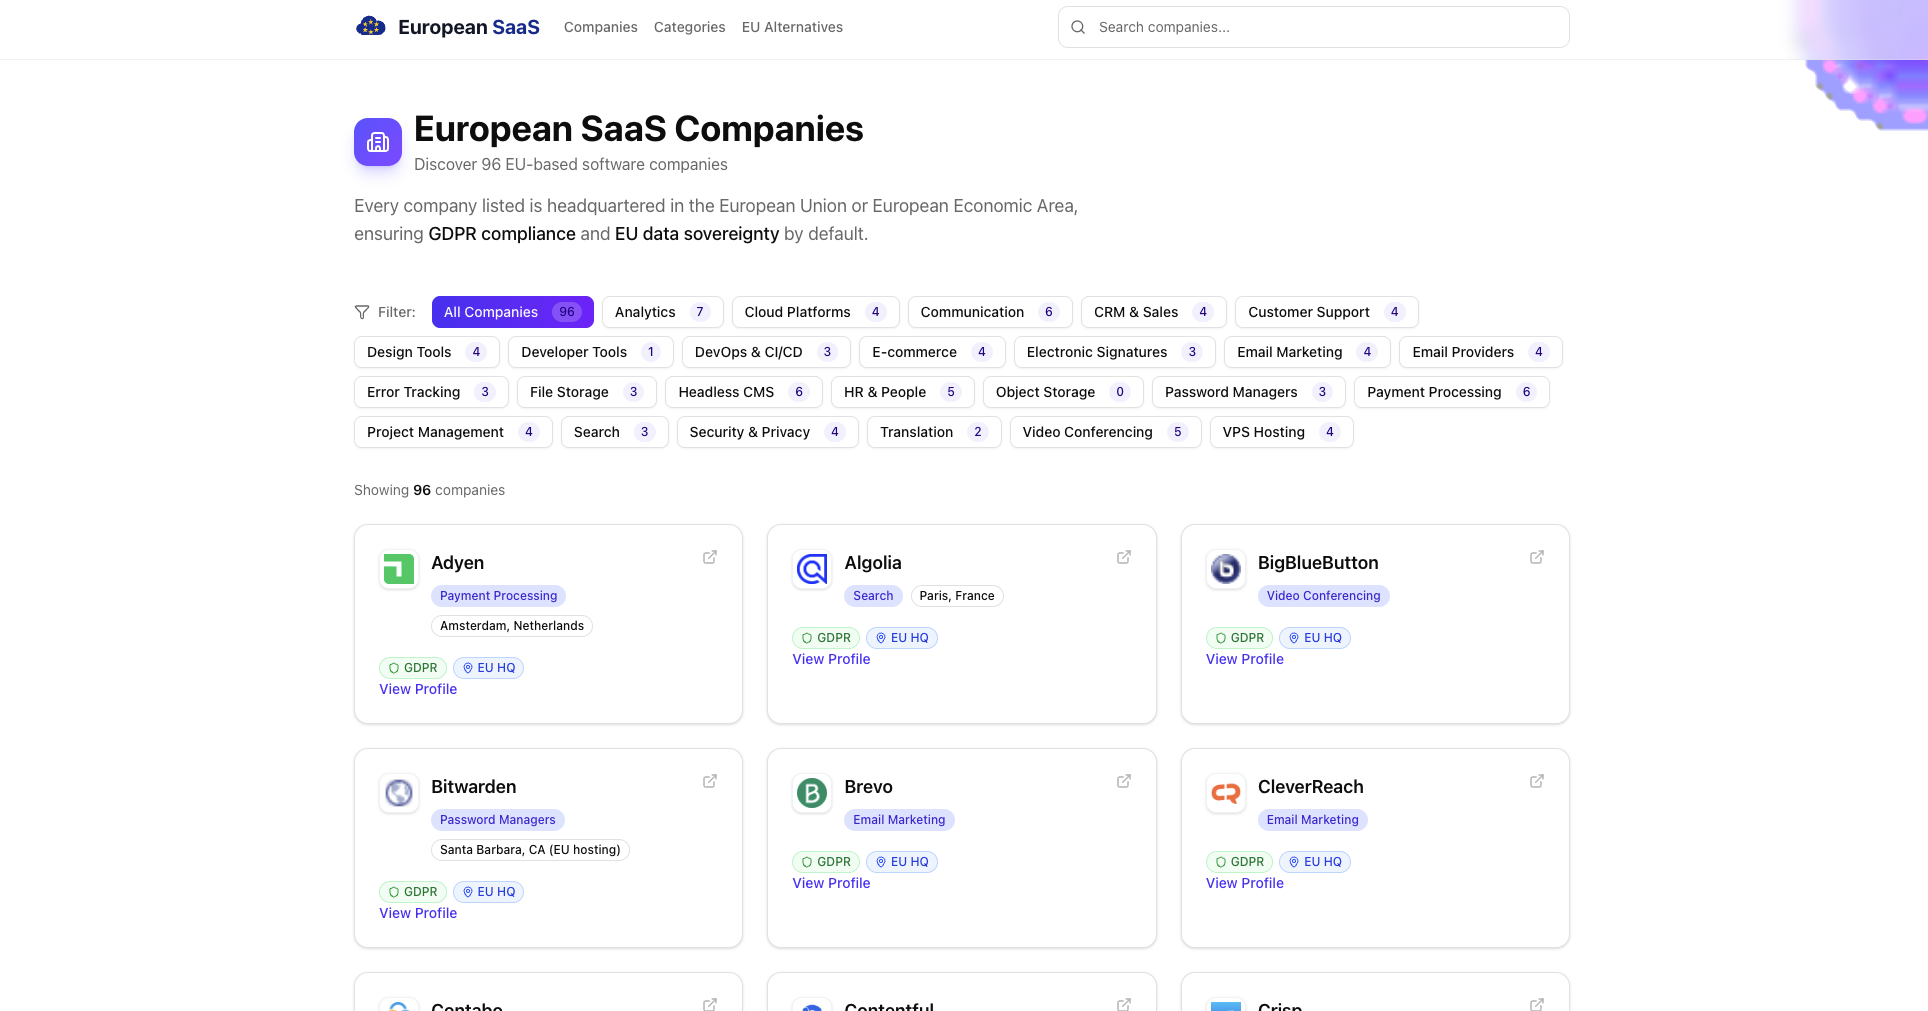
Task: Click the European SaaS cloud logo icon
Action: pos(370,27)
